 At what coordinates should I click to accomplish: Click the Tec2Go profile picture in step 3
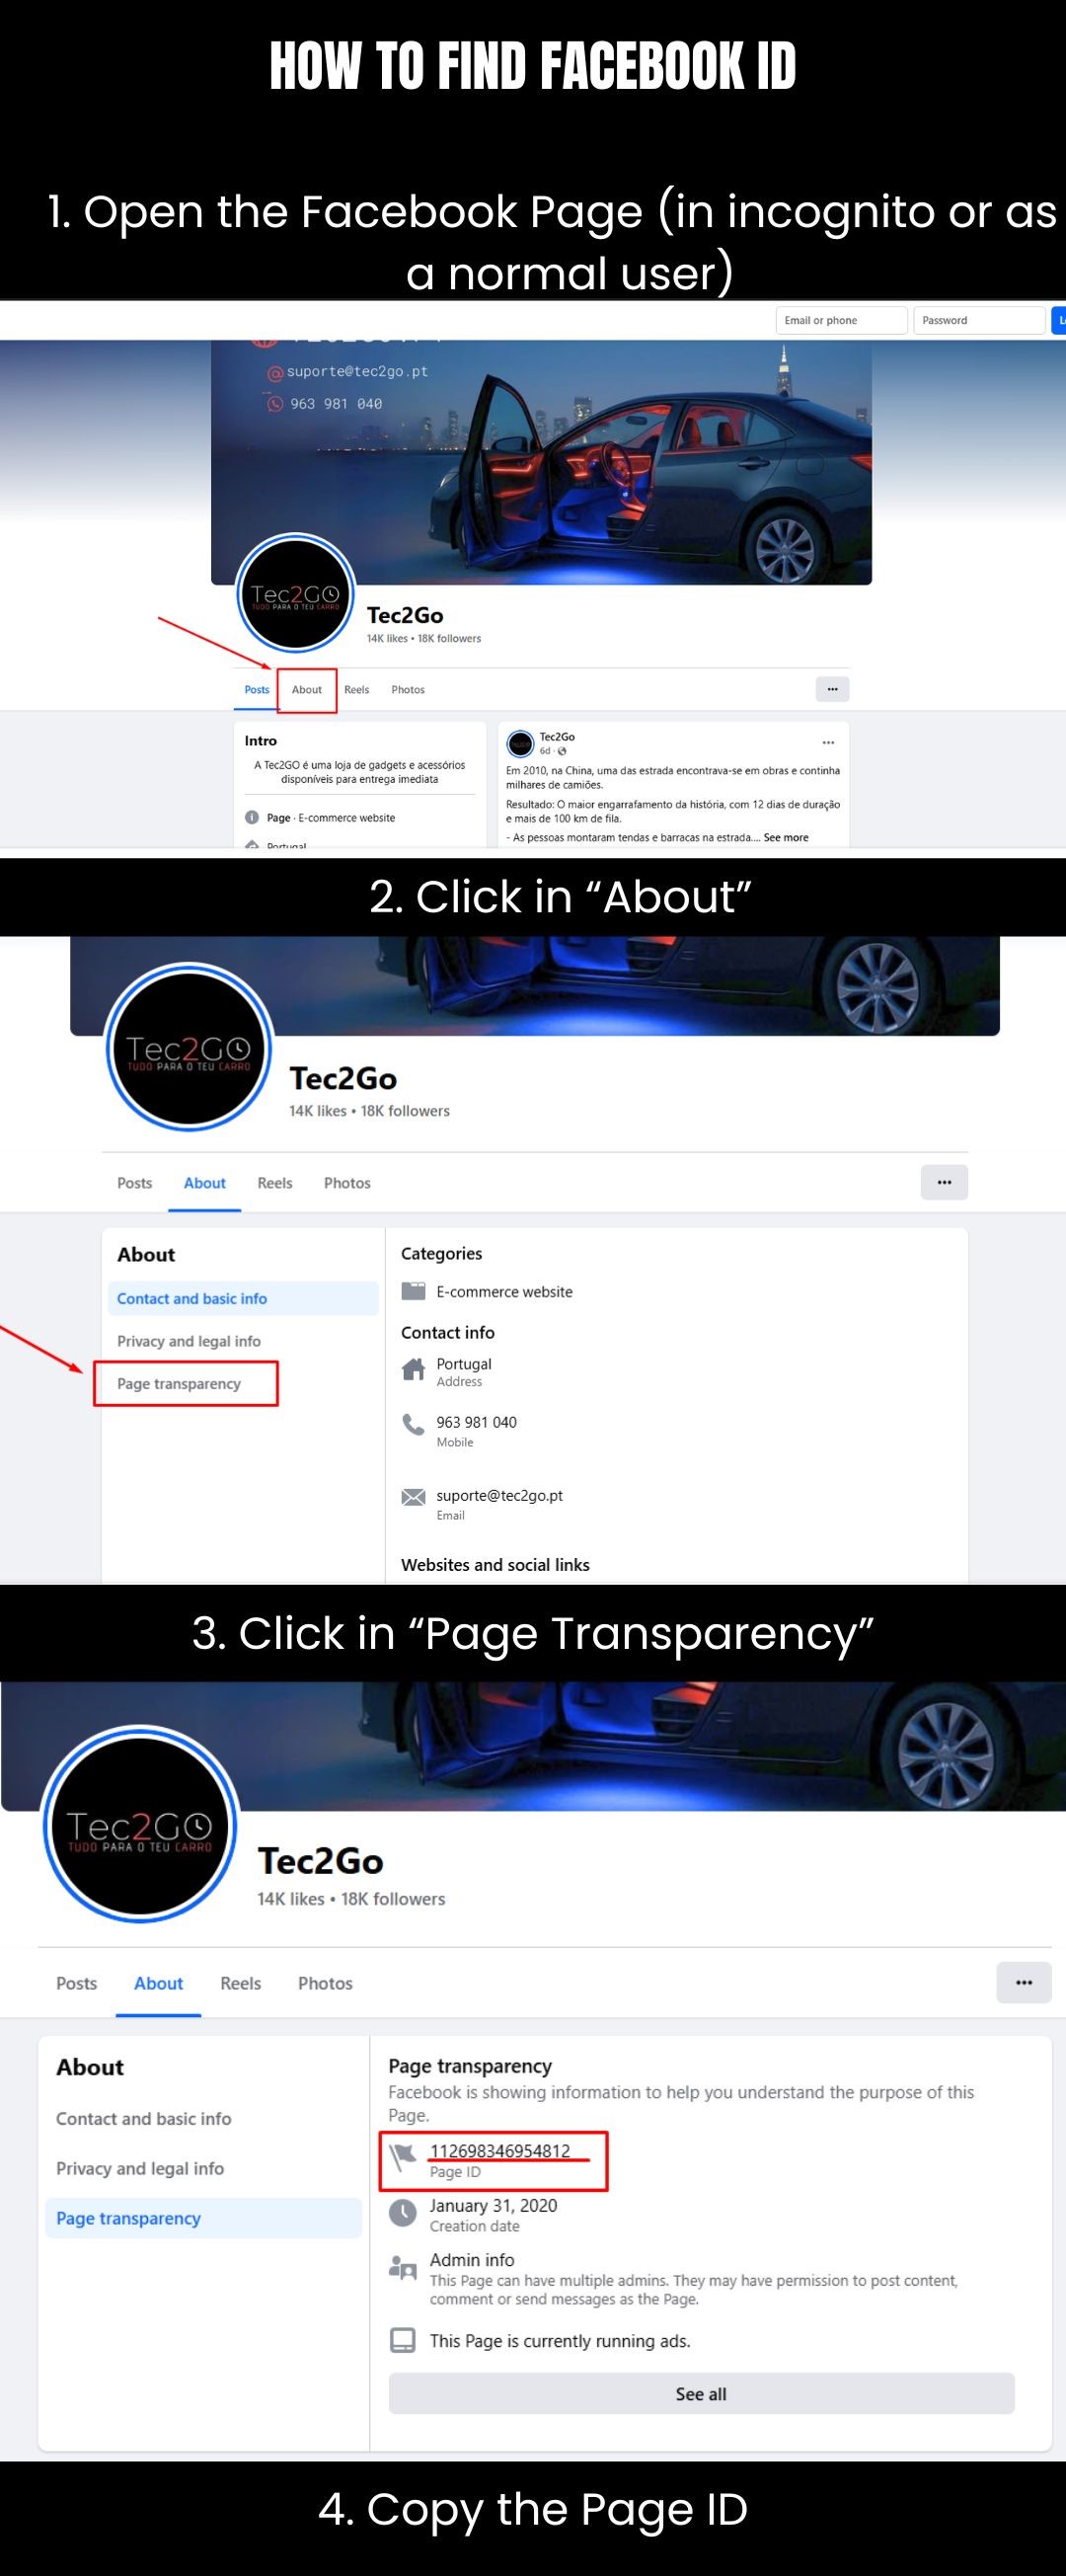[140, 1824]
